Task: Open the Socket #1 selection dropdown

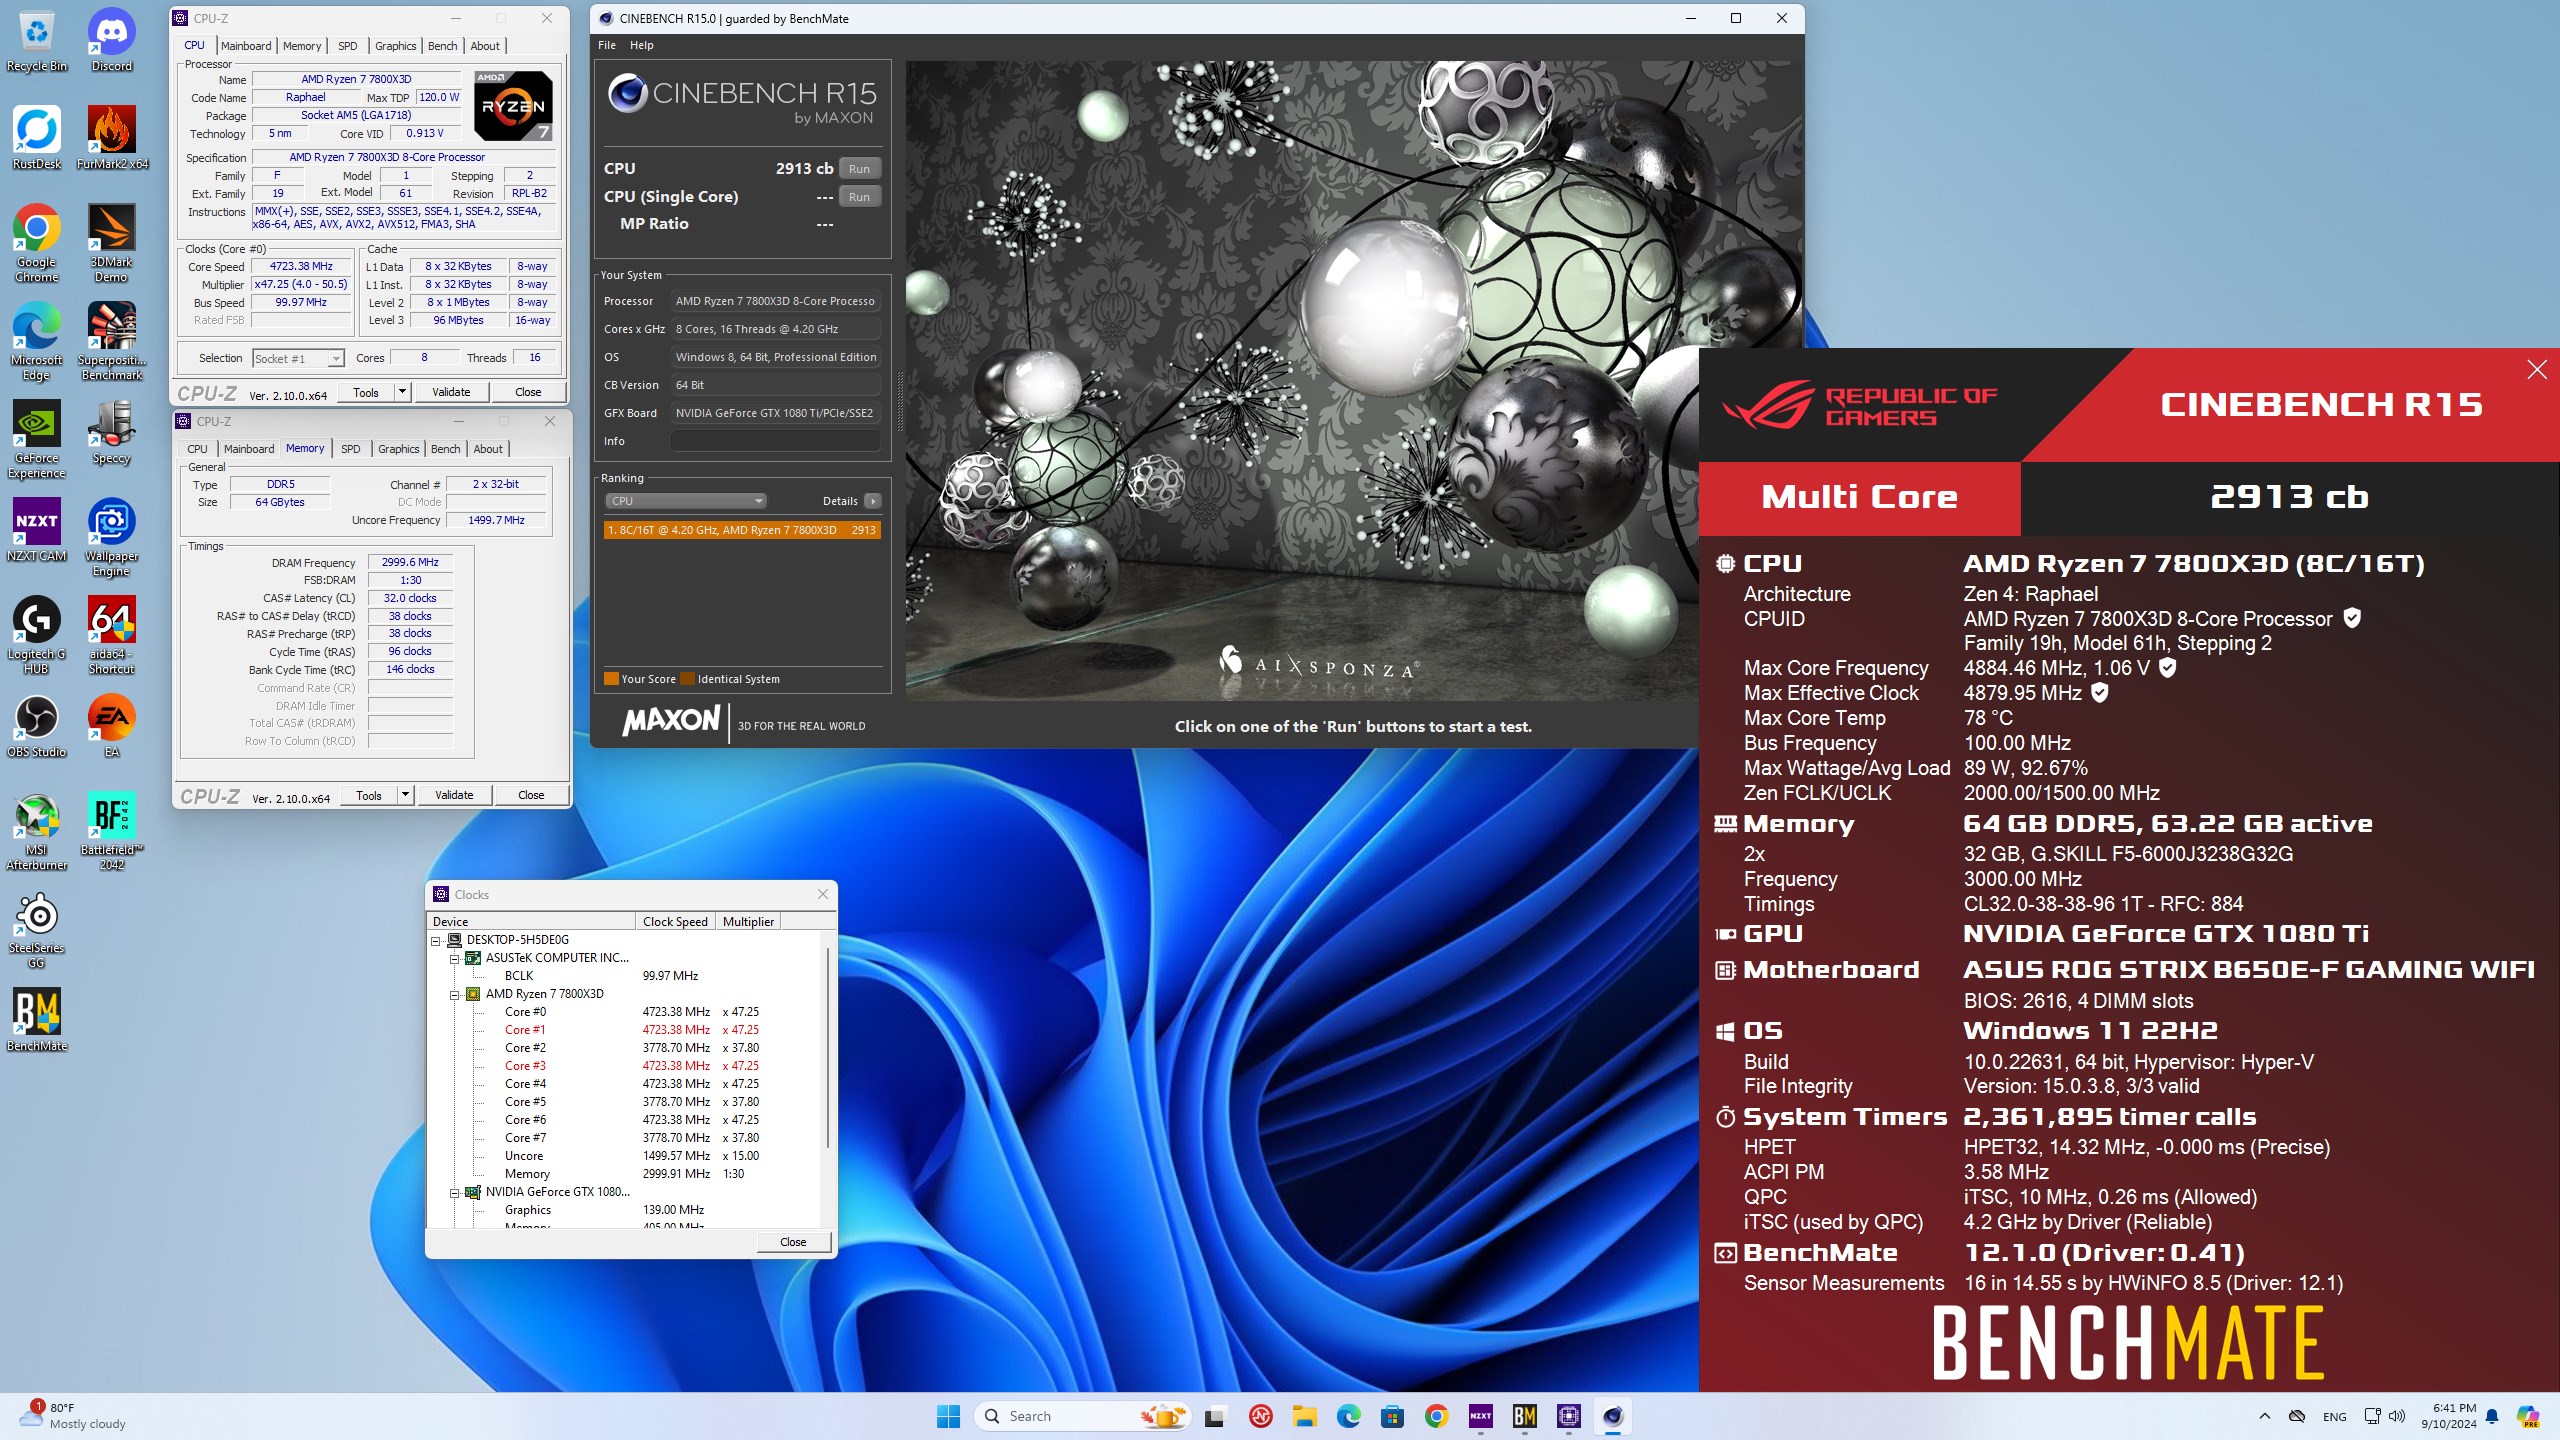Action: point(297,358)
